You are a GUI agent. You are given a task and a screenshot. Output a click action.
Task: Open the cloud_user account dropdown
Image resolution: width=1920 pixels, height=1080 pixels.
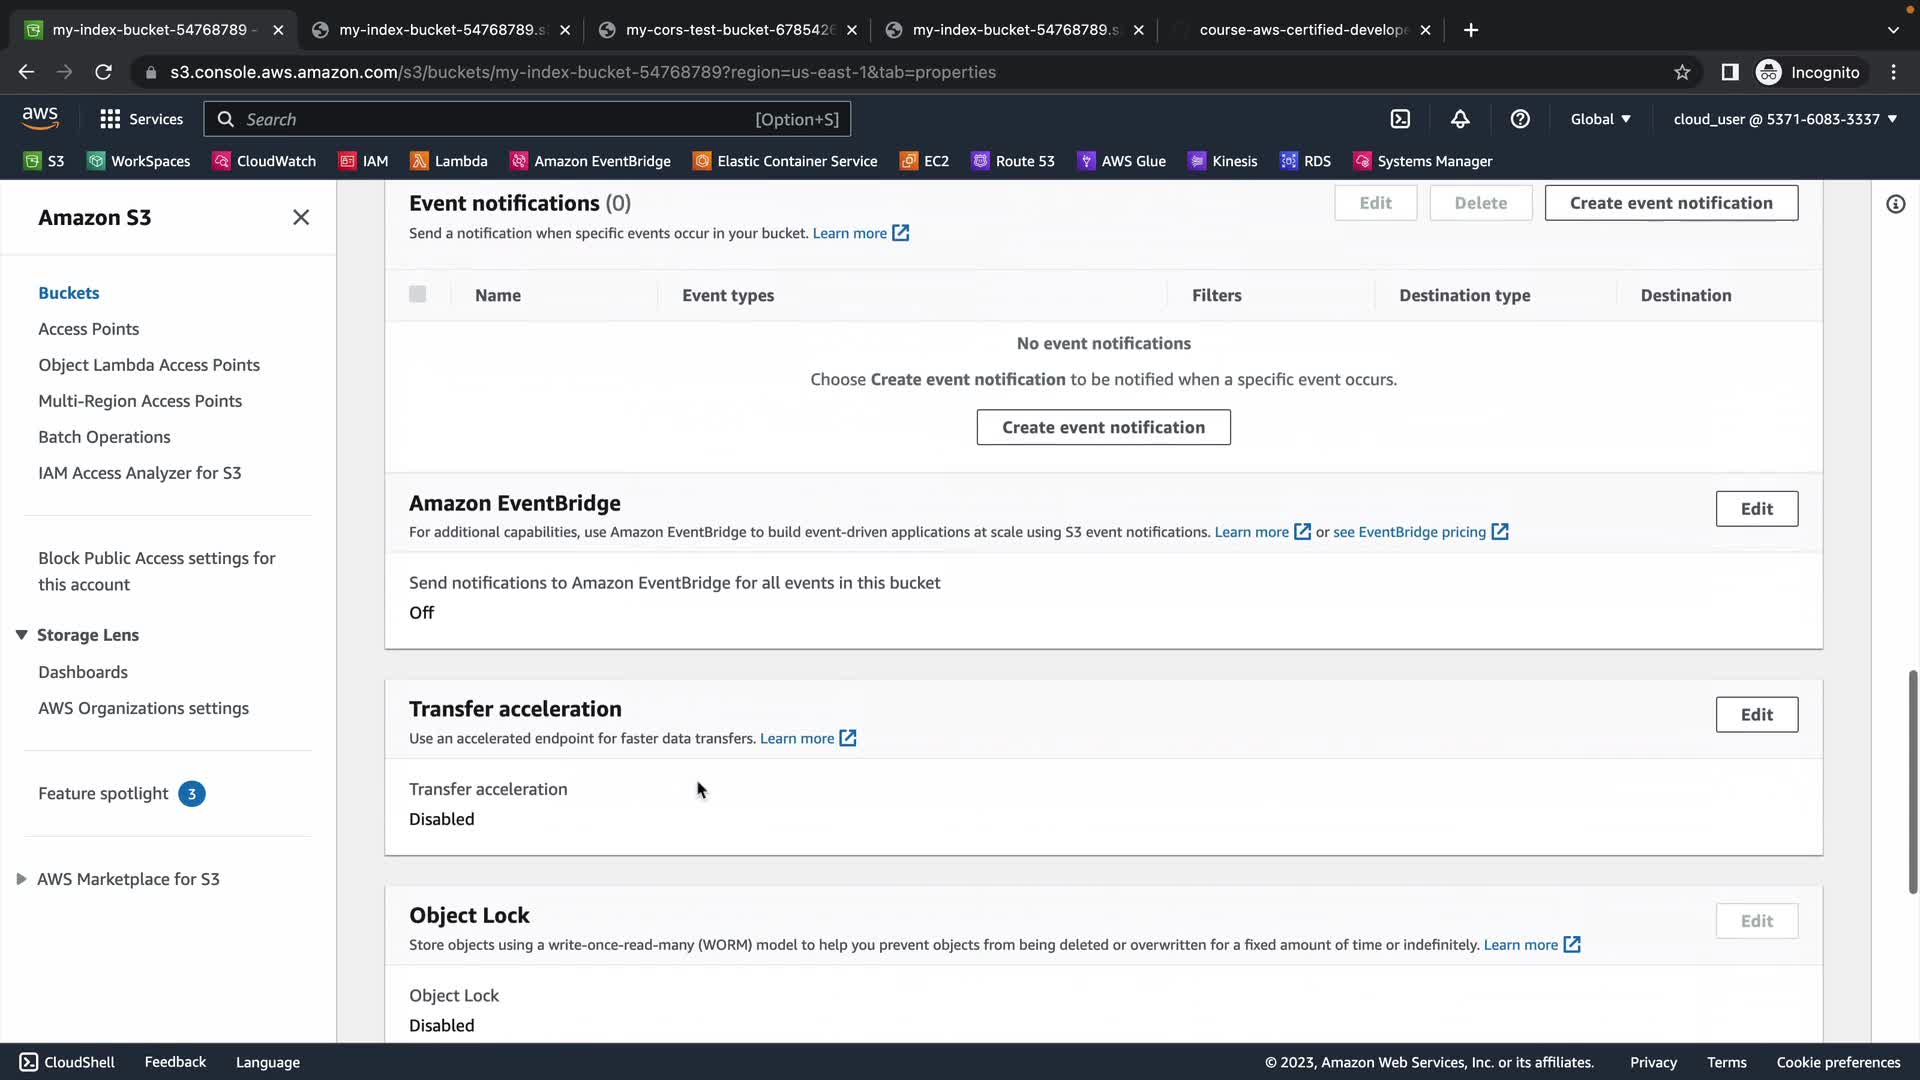1784,119
